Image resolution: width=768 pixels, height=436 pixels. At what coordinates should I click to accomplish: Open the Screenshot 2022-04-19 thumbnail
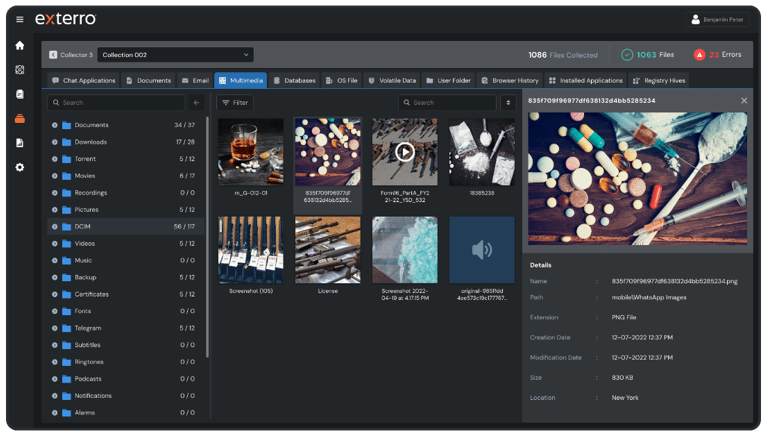coord(405,250)
